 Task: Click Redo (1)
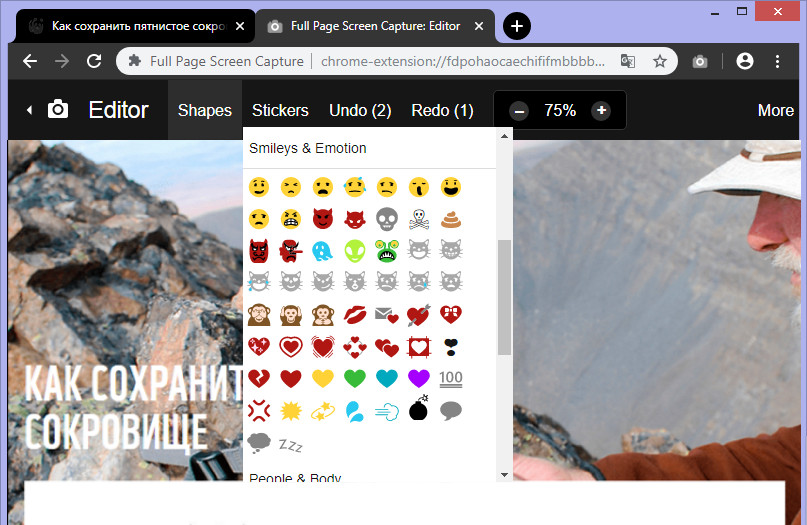(442, 110)
